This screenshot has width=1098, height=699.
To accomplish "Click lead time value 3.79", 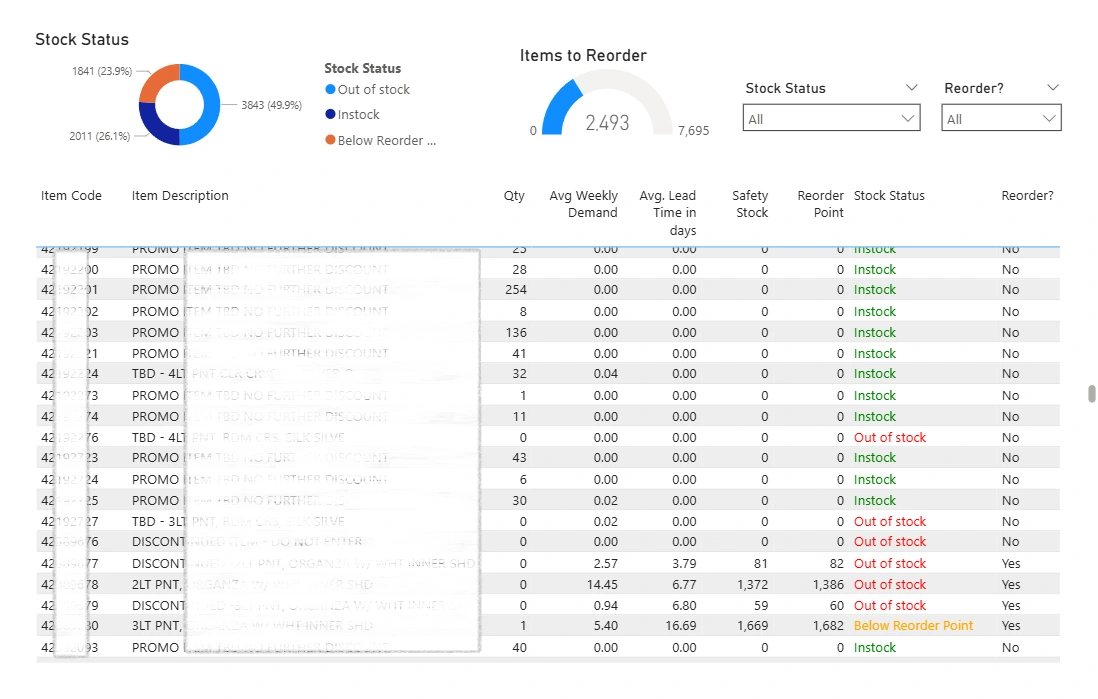I will tap(684, 563).
